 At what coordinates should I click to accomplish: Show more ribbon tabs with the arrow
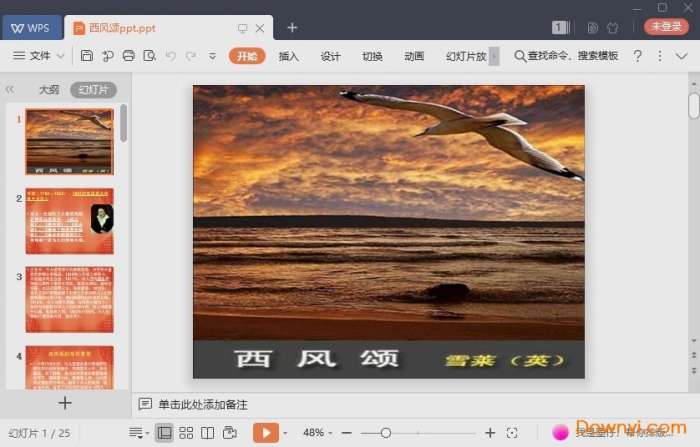(494, 56)
